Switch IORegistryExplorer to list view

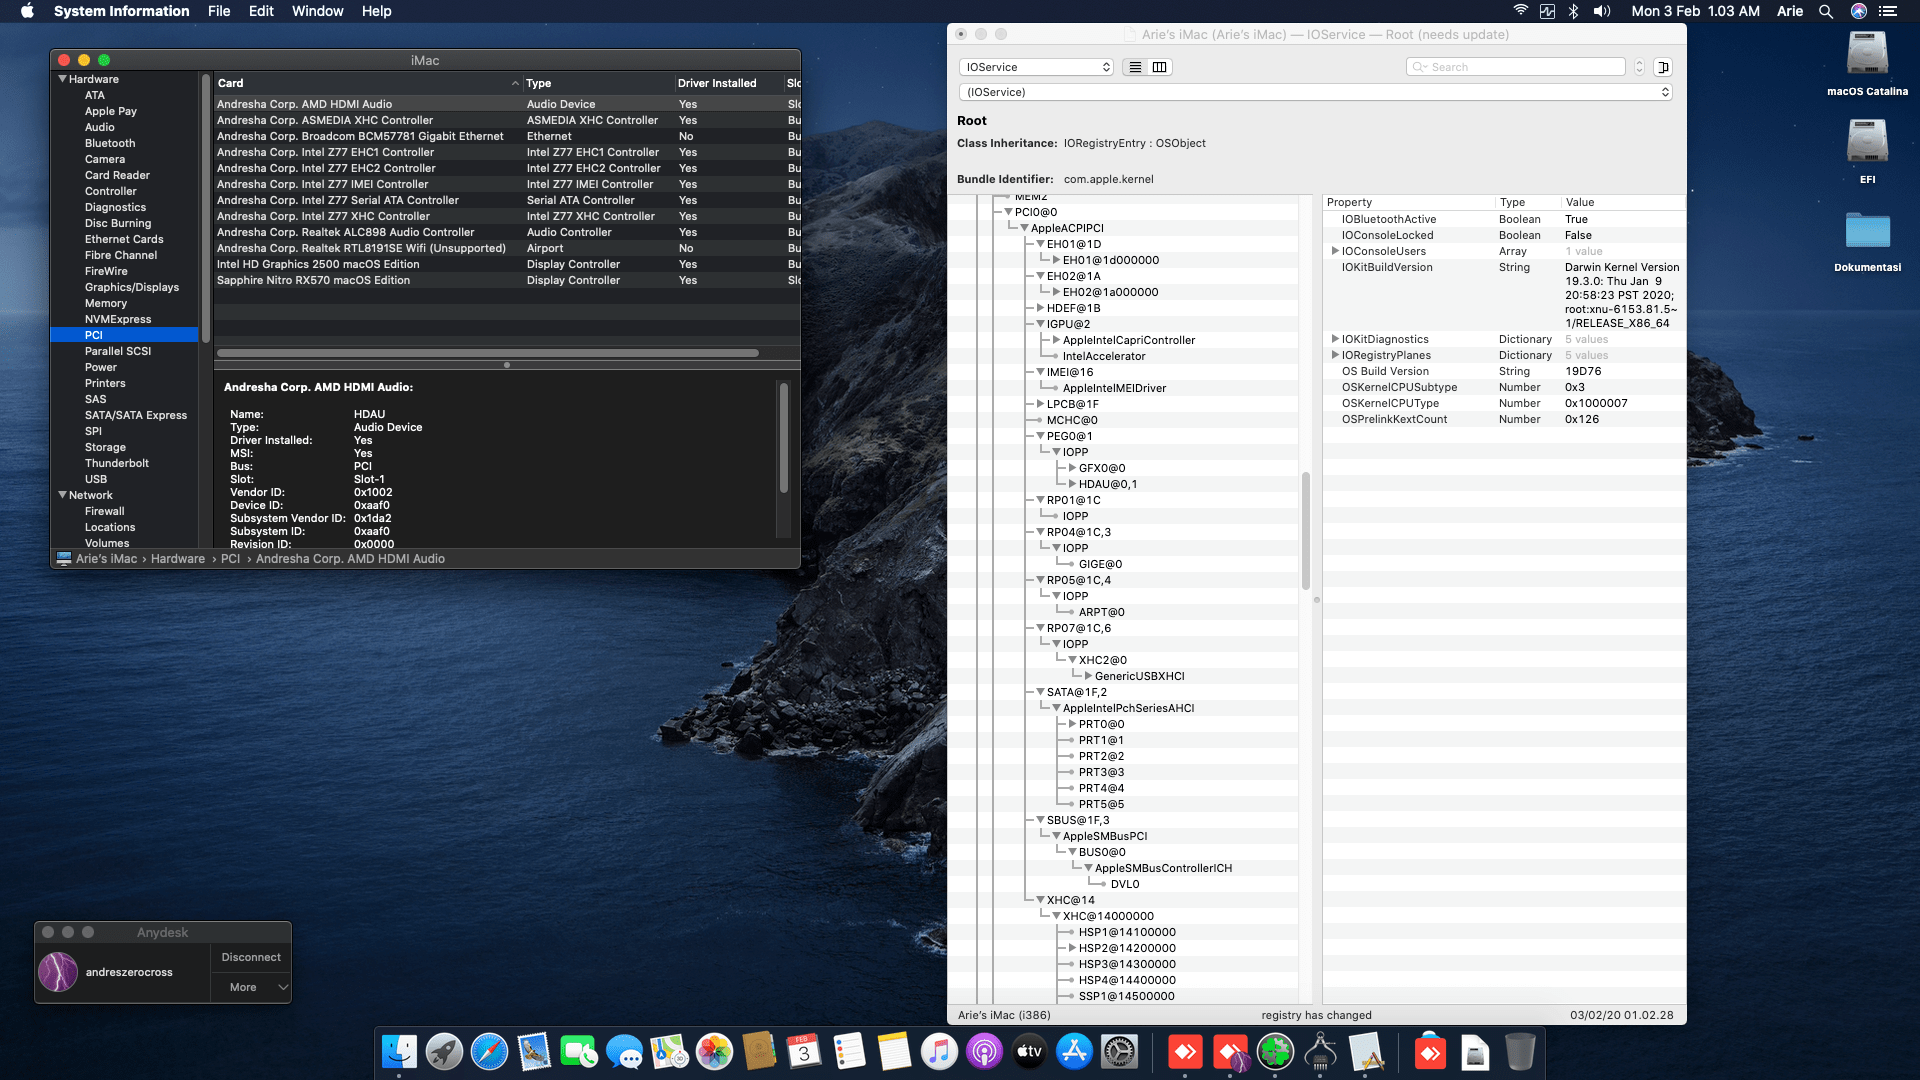1135,67
